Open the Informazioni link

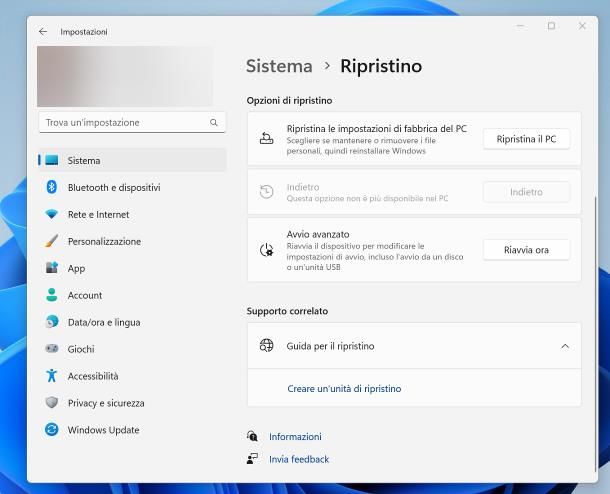click(295, 436)
